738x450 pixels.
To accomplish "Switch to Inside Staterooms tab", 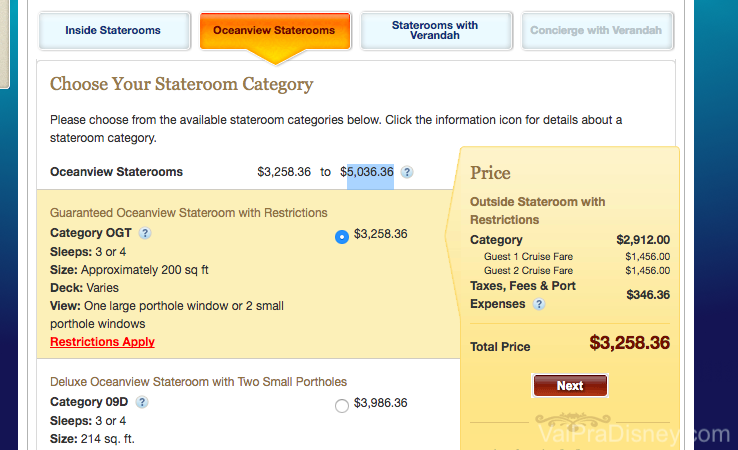I will (x=114, y=31).
